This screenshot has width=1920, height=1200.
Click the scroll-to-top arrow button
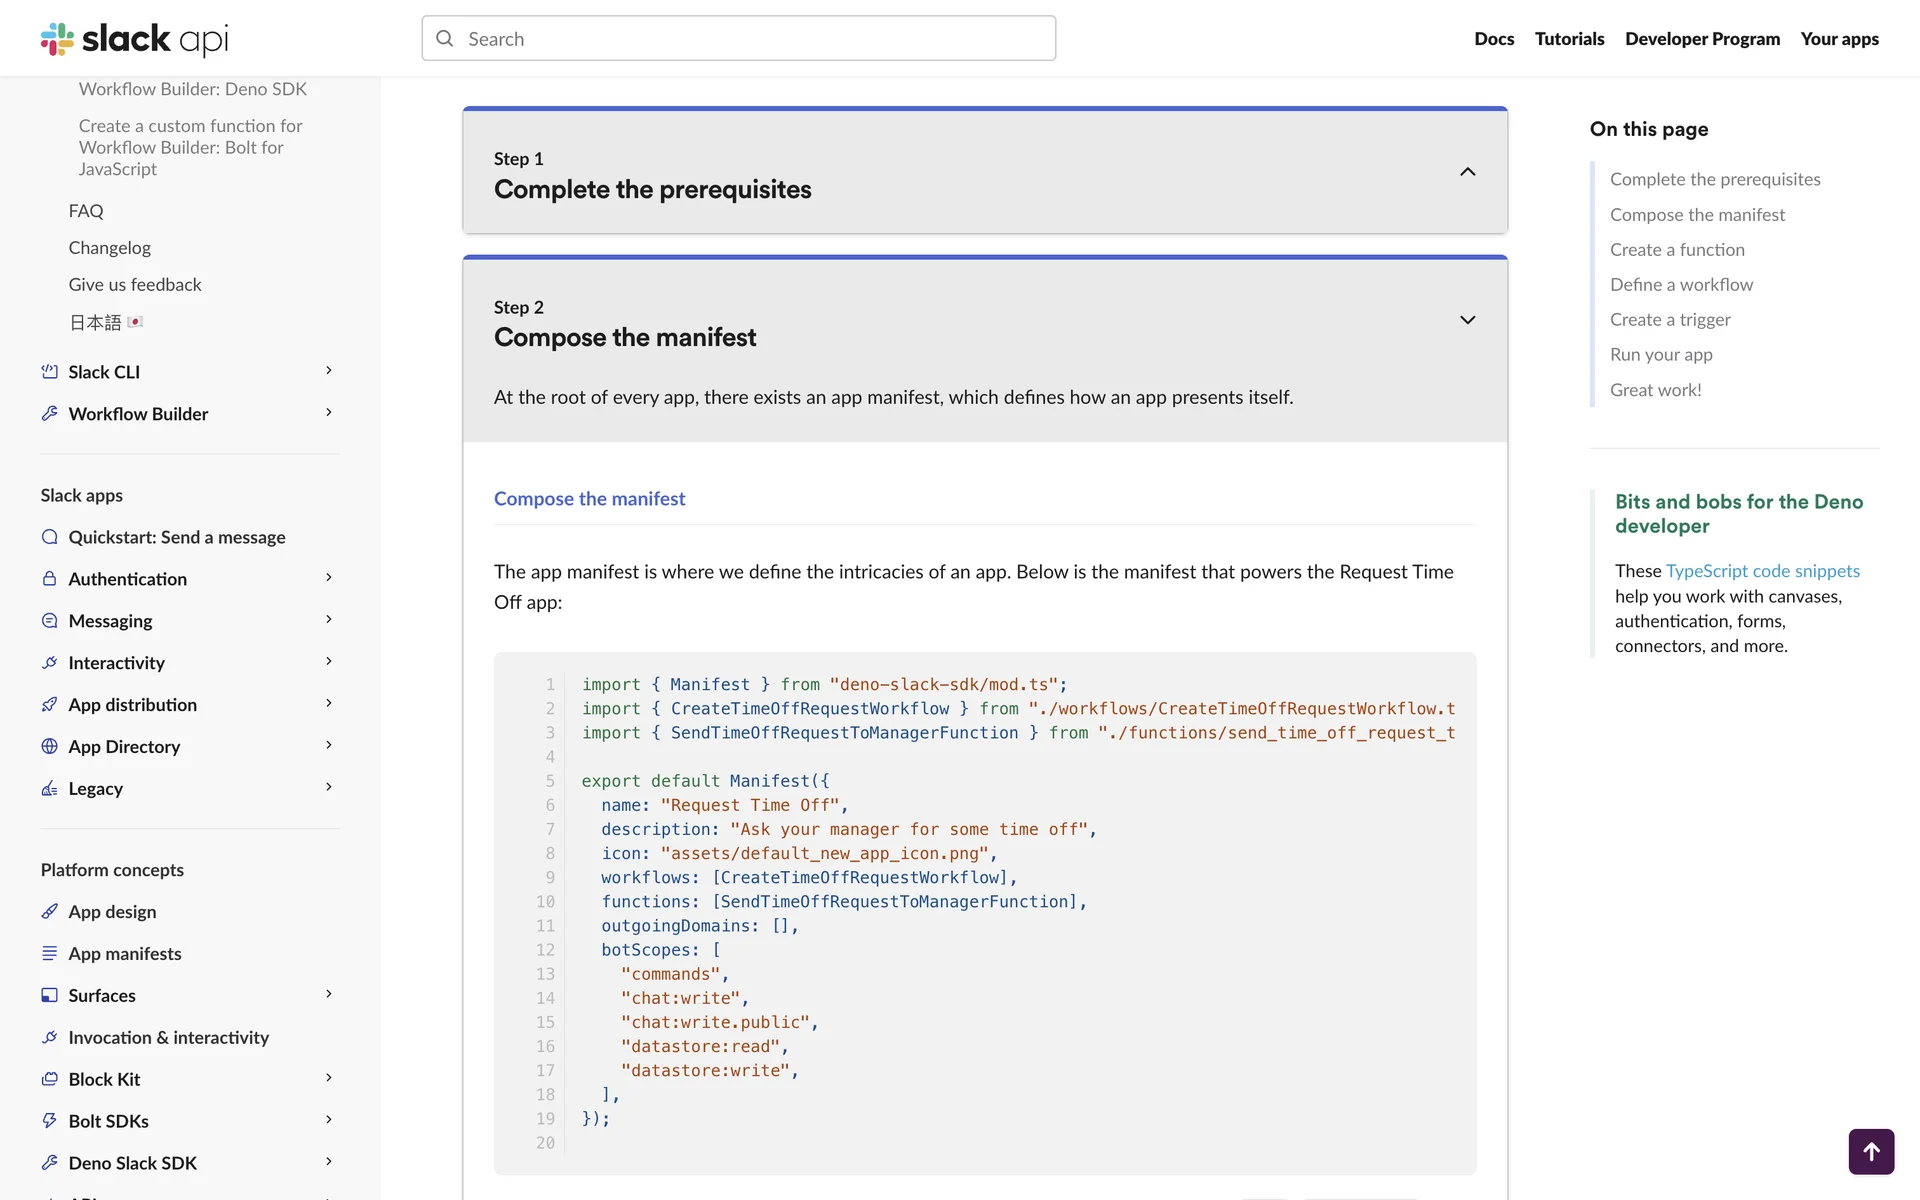pyautogui.click(x=1871, y=1151)
